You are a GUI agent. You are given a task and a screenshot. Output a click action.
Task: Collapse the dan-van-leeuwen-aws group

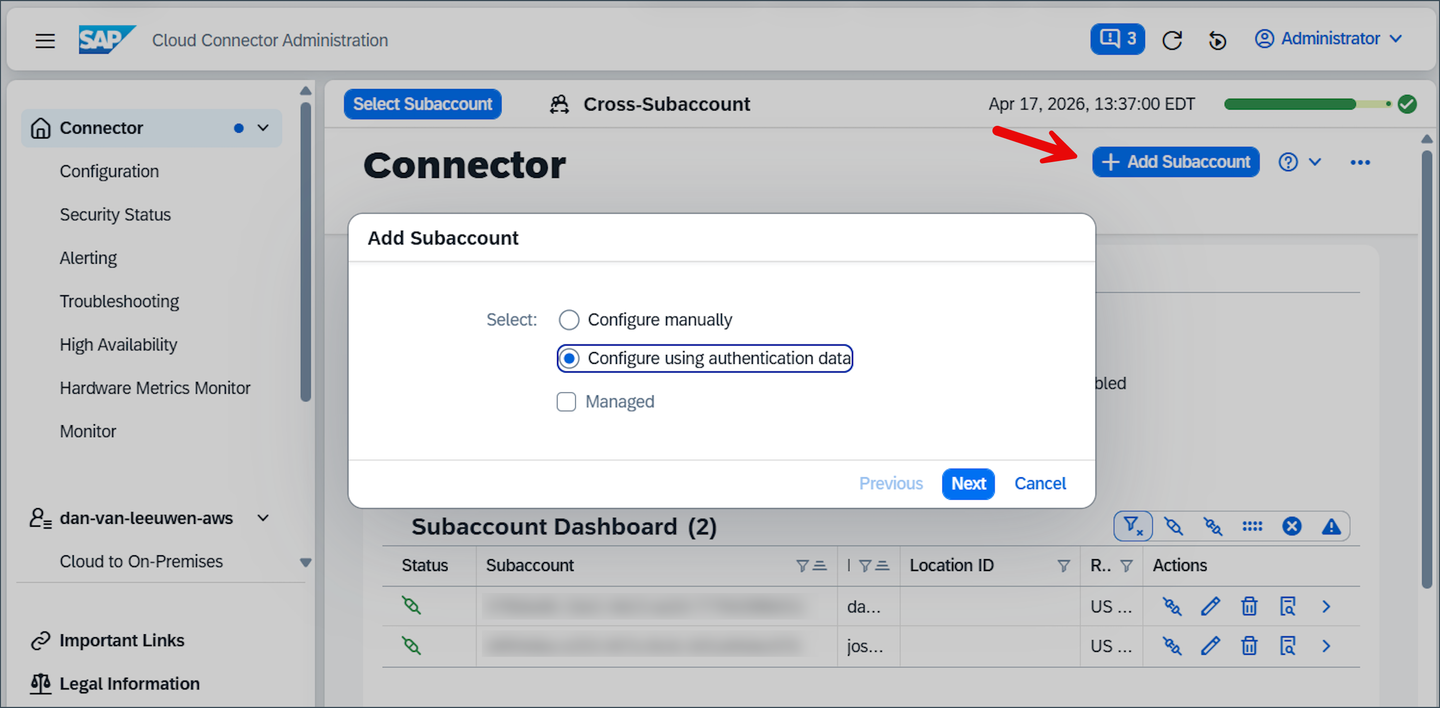pyautogui.click(x=264, y=518)
